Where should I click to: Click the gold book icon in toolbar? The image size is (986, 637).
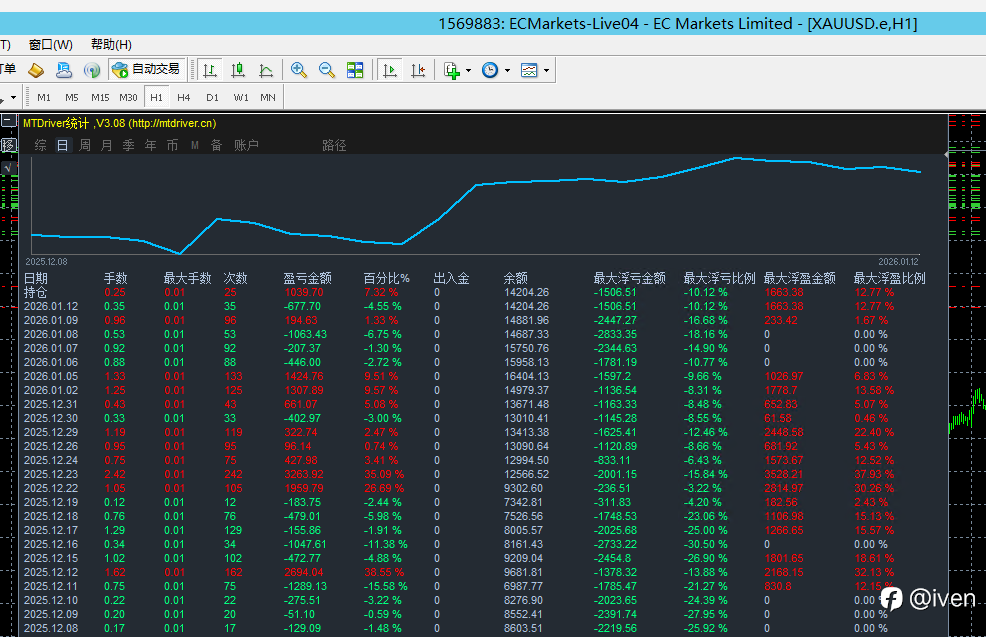36,70
